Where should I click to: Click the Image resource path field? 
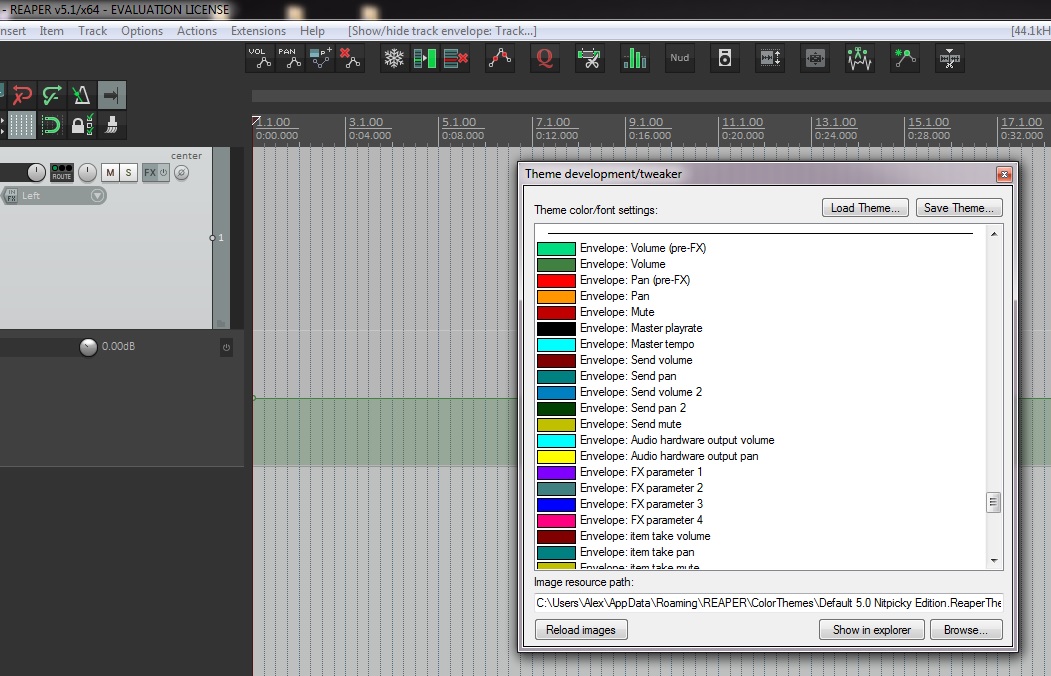(x=769, y=603)
